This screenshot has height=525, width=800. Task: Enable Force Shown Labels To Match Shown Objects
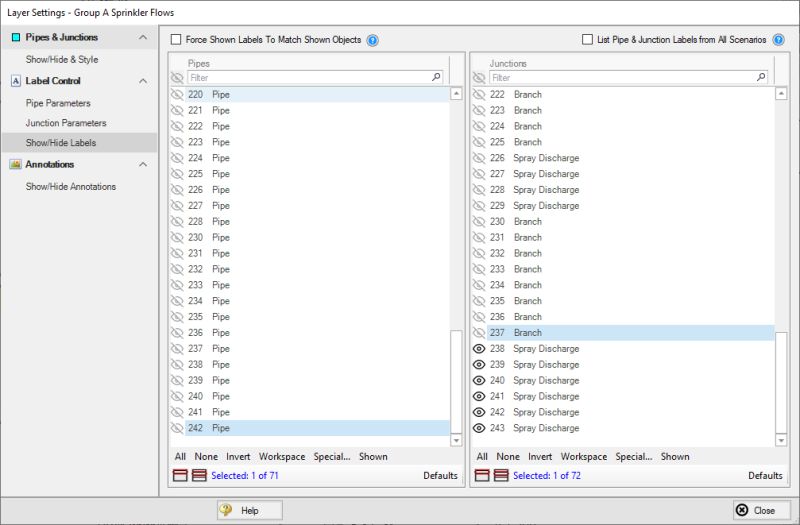176,40
